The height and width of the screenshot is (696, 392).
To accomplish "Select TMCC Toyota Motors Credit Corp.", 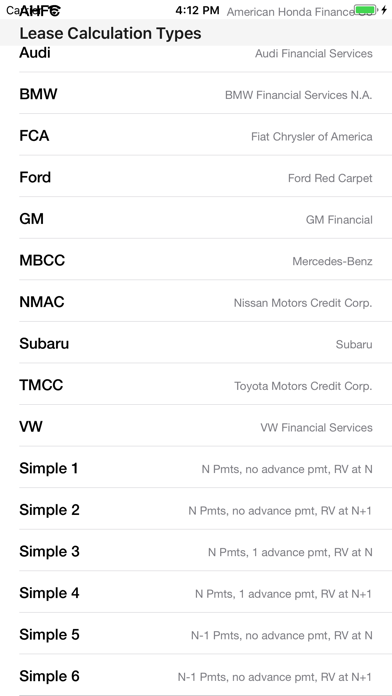I will [x=196, y=384].
